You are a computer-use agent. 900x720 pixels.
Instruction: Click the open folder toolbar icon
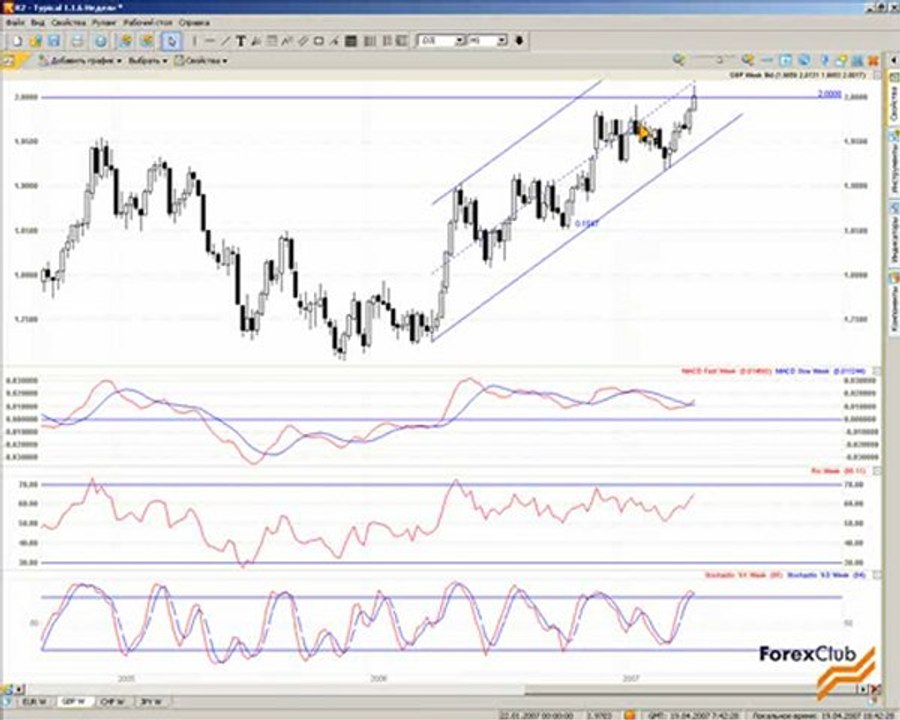(x=36, y=41)
